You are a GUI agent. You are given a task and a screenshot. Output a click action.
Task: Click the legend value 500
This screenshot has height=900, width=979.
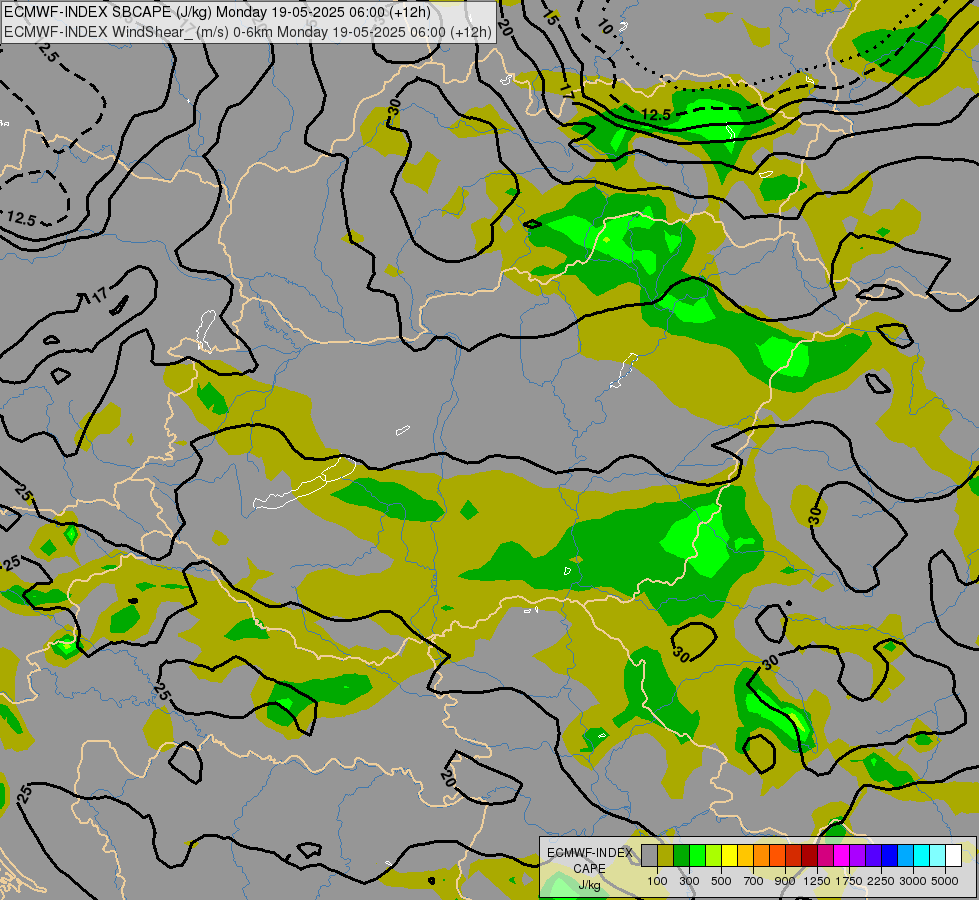[721, 881]
